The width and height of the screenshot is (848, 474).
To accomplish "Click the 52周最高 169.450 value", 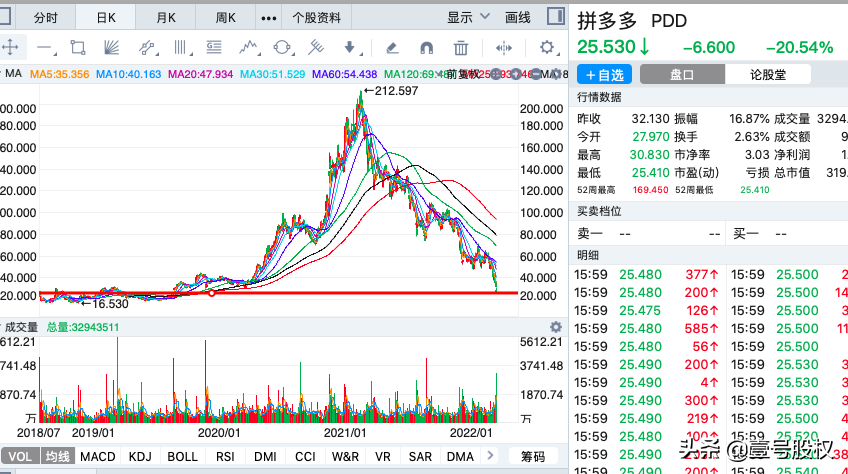I will pyautogui.click(x=651, y=190).
